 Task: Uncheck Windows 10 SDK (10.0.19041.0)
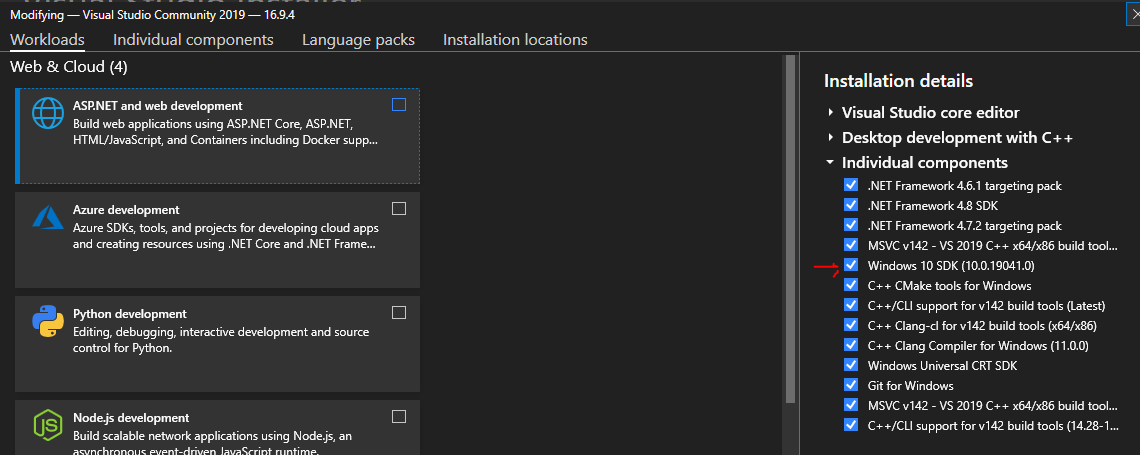(x=851, y=266)
